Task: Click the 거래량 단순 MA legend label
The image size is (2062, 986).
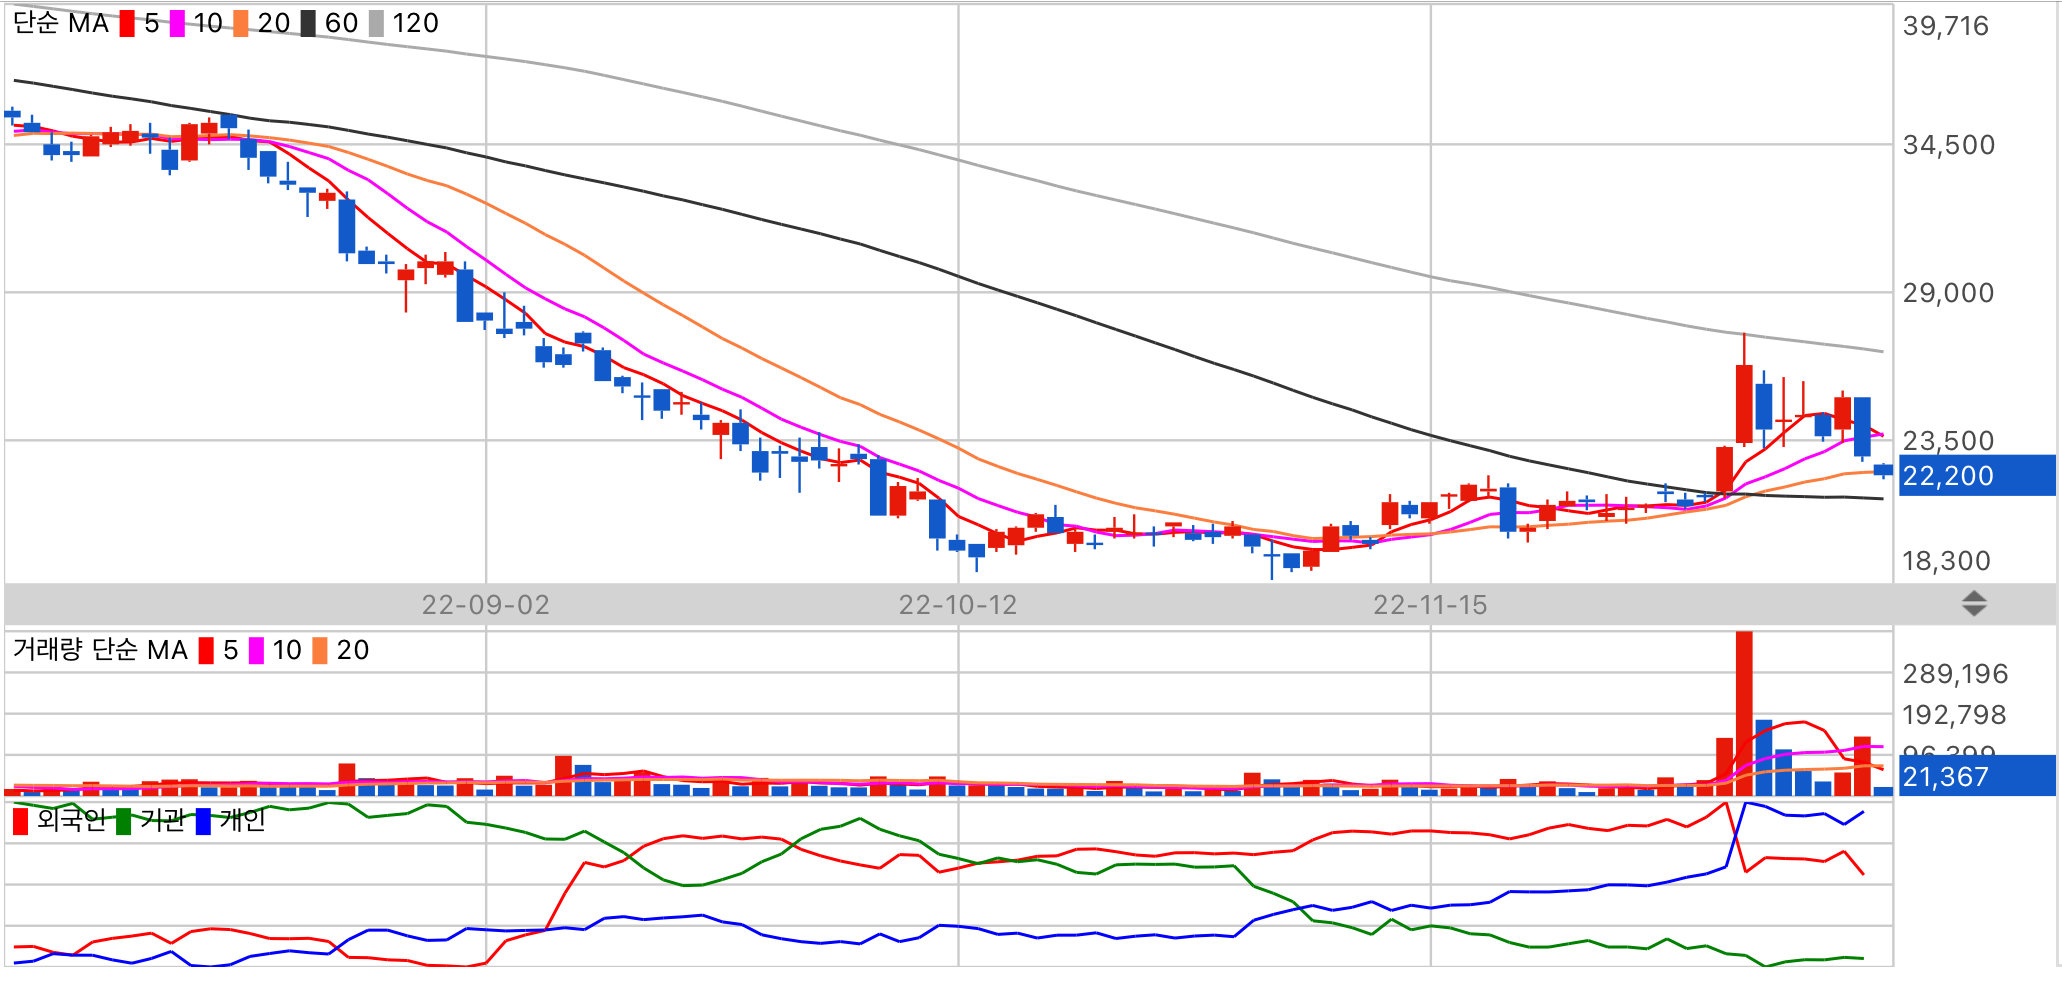Action: tap(100, 650)
